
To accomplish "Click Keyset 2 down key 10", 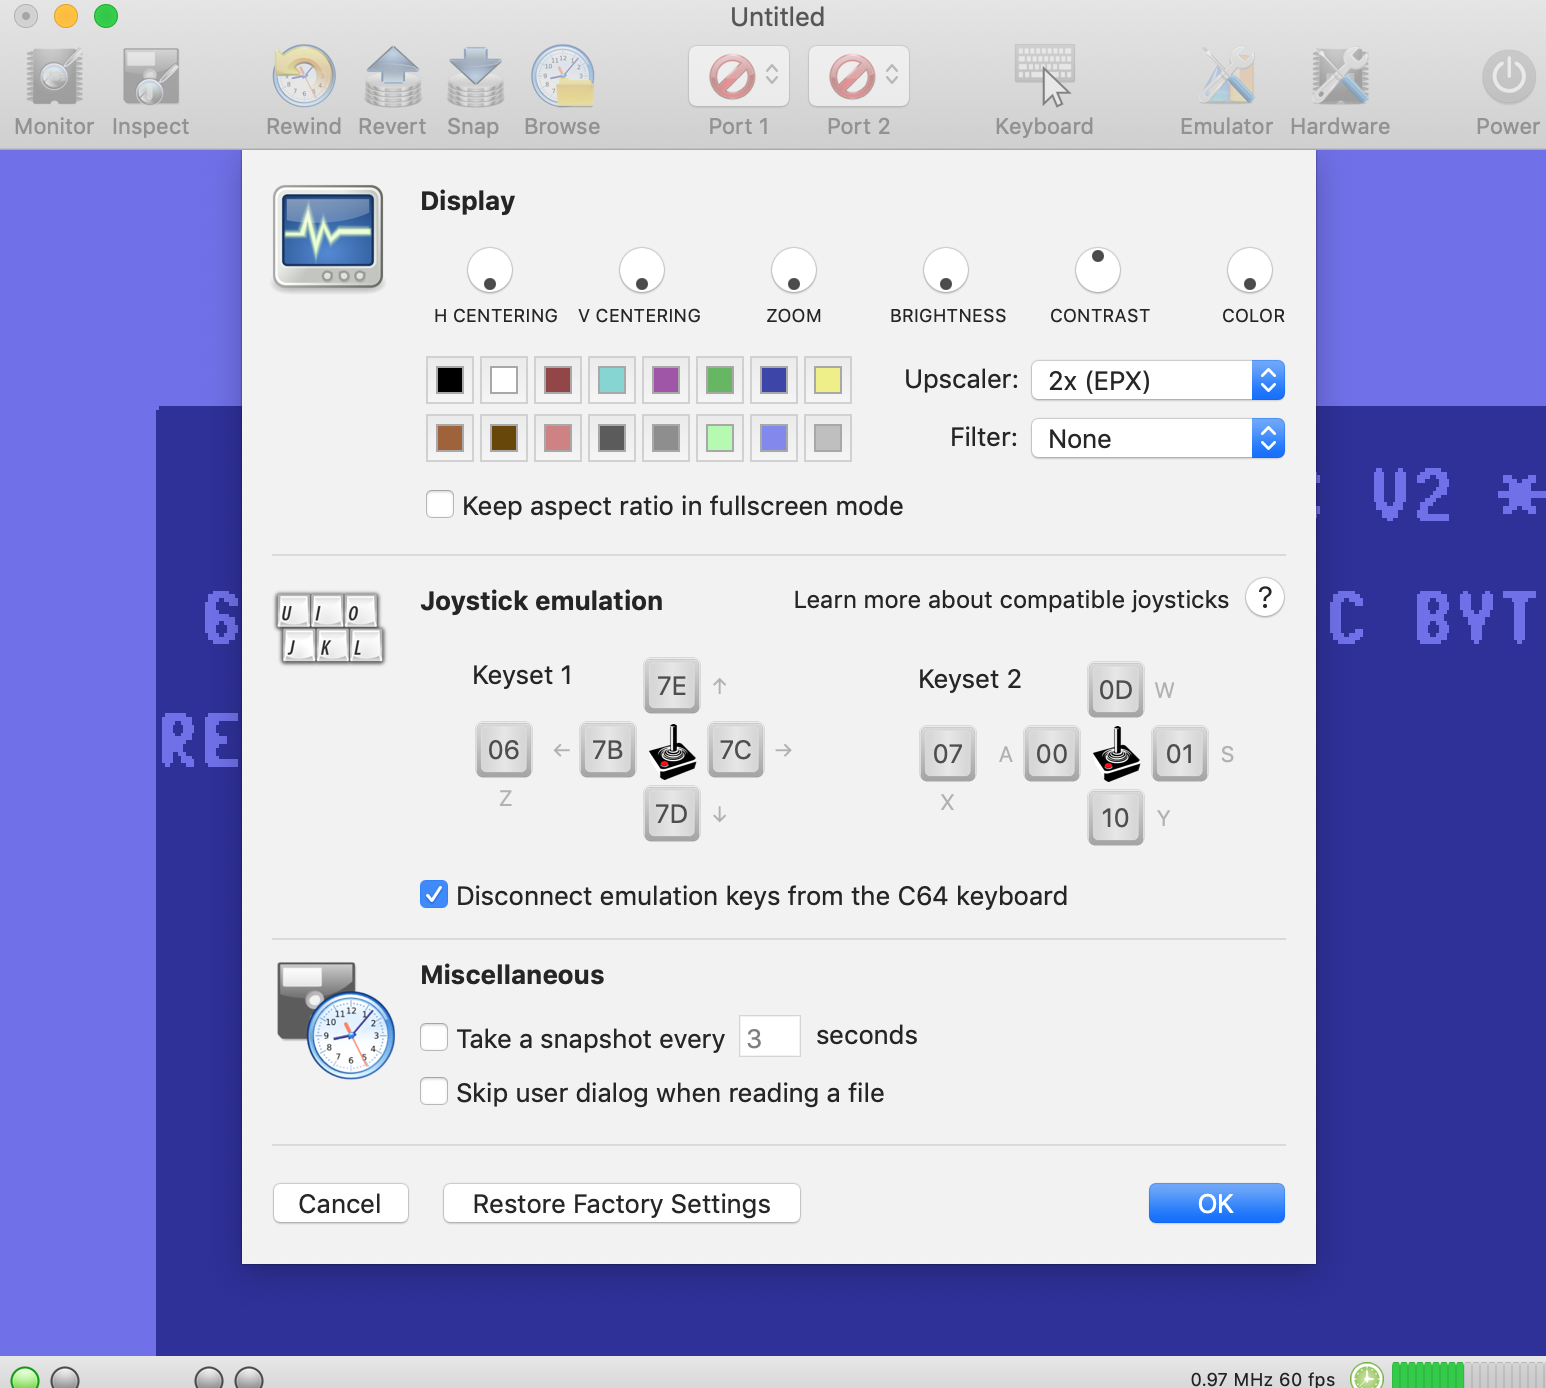I will (1116, 818).
